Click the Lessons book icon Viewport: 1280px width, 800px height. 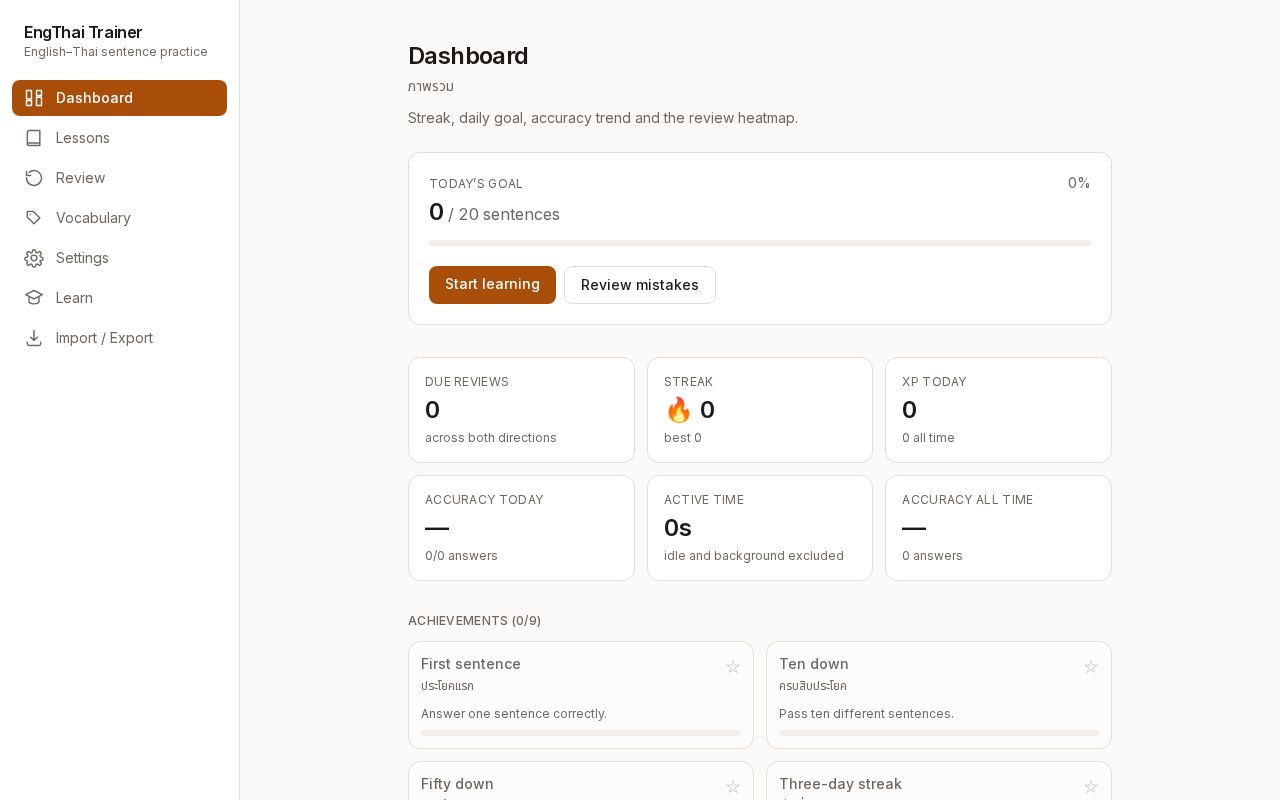coord(34,138)
